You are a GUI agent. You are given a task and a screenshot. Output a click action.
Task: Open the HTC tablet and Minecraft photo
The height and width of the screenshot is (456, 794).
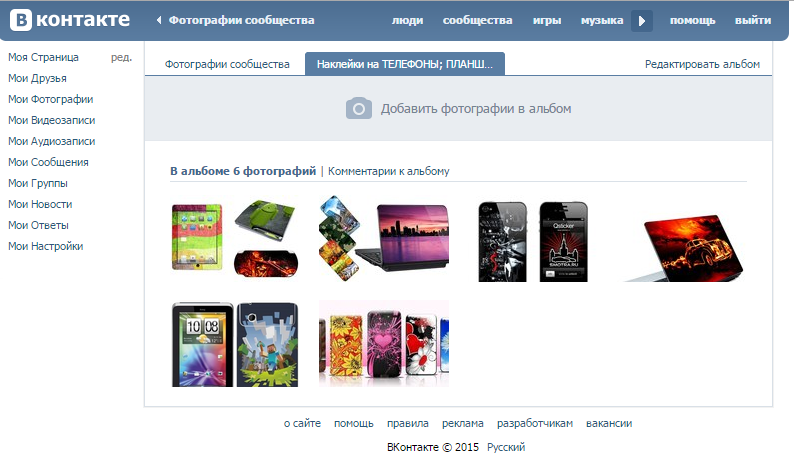coord(235,345)
